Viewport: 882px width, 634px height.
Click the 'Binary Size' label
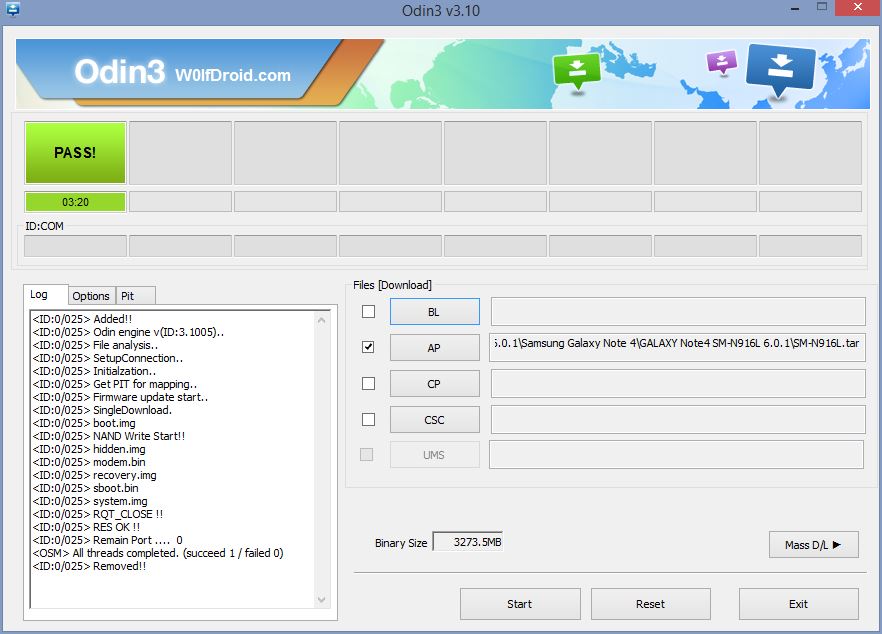[x=401, y=542]
